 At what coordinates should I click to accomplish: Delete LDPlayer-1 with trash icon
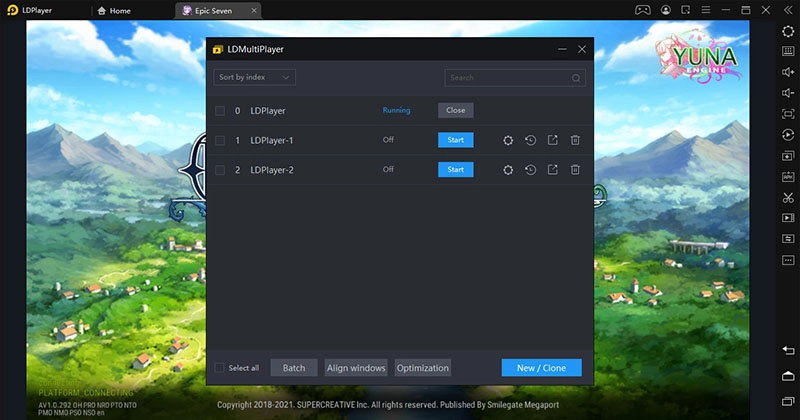(575, 140)
